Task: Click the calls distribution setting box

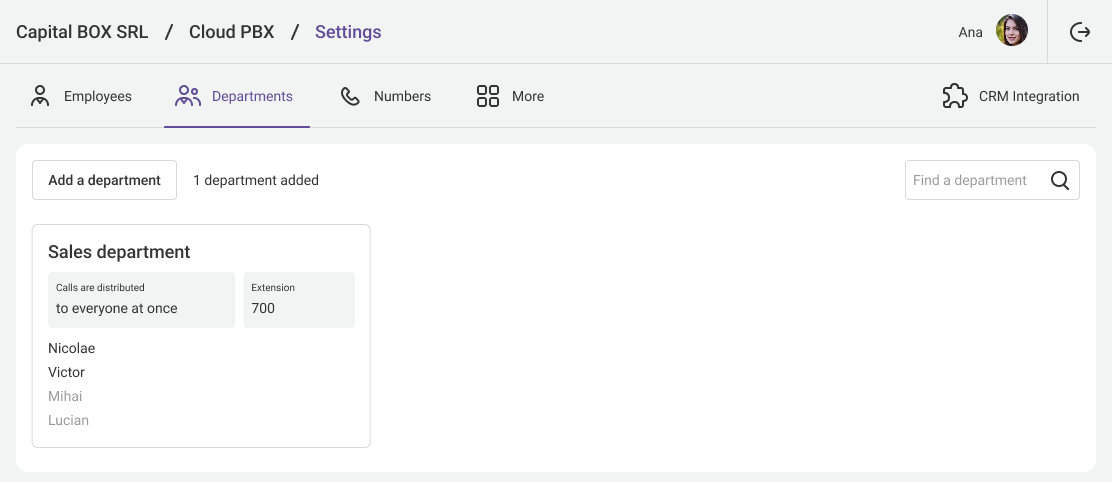Action: tap(141, 300)
